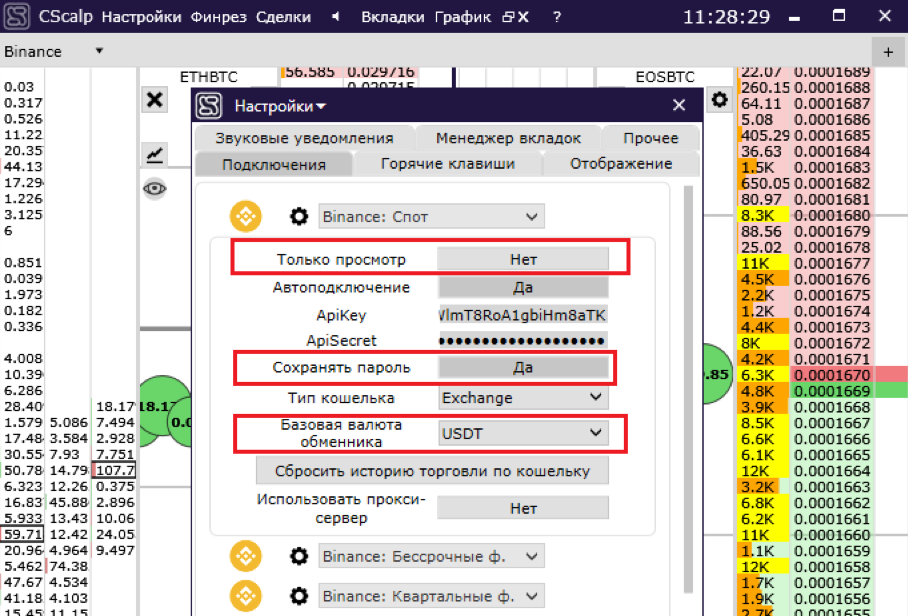908x616 pixels.
Task: Expand Binance: Квартальные ф. dropdown
Action: coord(431,596)
